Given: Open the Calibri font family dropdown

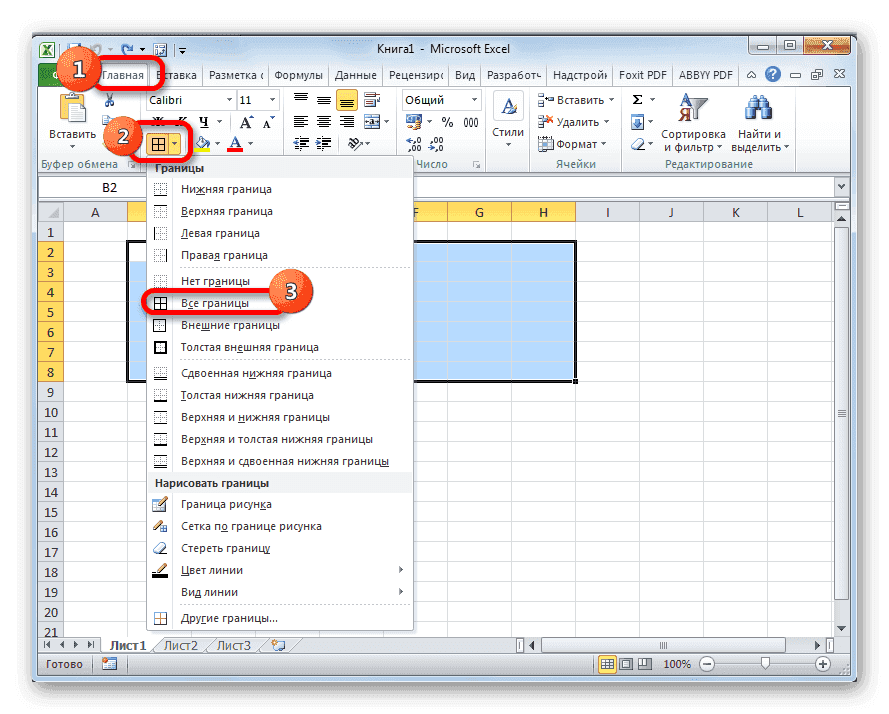Looking at the screenshot, I should point(228,100).
